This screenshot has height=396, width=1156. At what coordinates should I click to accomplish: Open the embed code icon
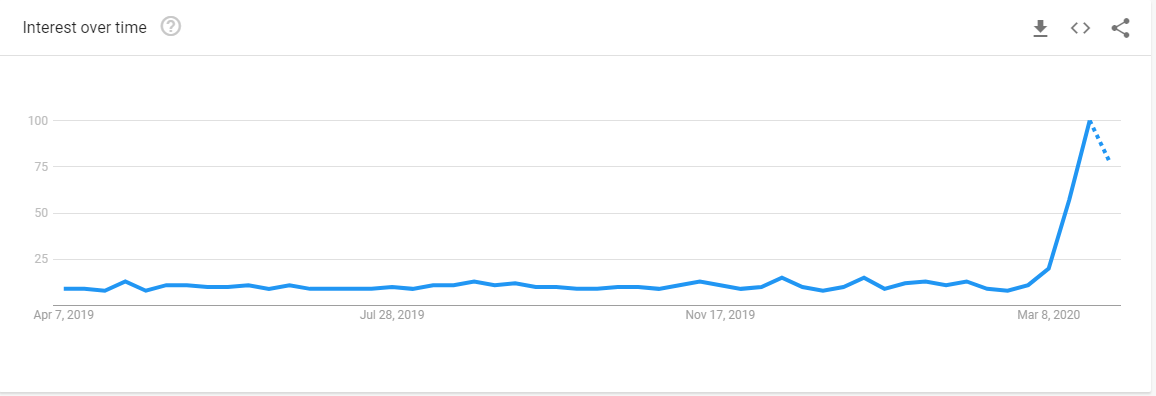1080,28
